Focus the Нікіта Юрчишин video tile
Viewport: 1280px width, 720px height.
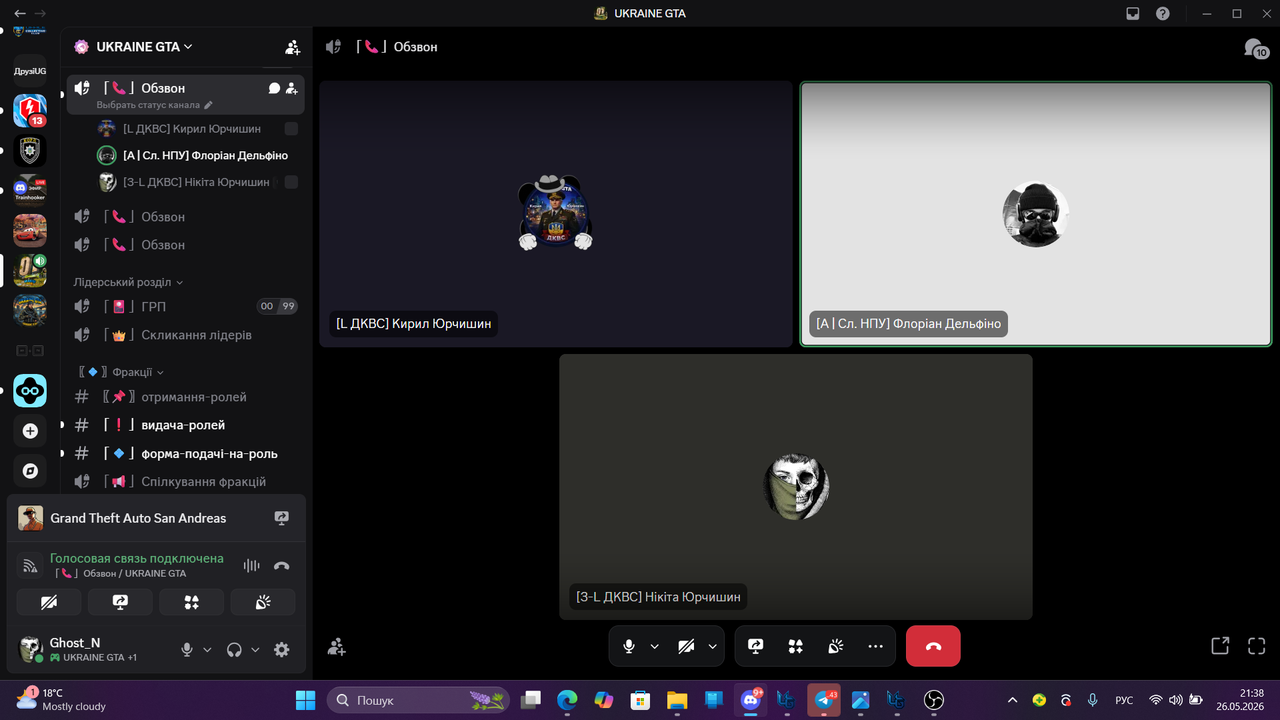(796, 487)
